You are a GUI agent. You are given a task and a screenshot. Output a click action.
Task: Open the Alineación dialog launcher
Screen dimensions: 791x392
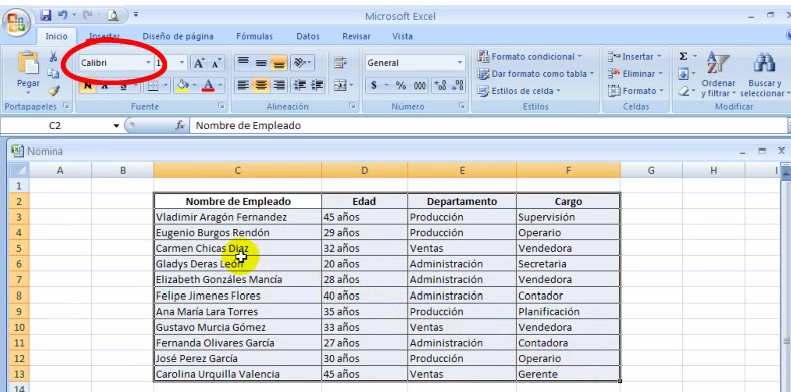point(353,106)
